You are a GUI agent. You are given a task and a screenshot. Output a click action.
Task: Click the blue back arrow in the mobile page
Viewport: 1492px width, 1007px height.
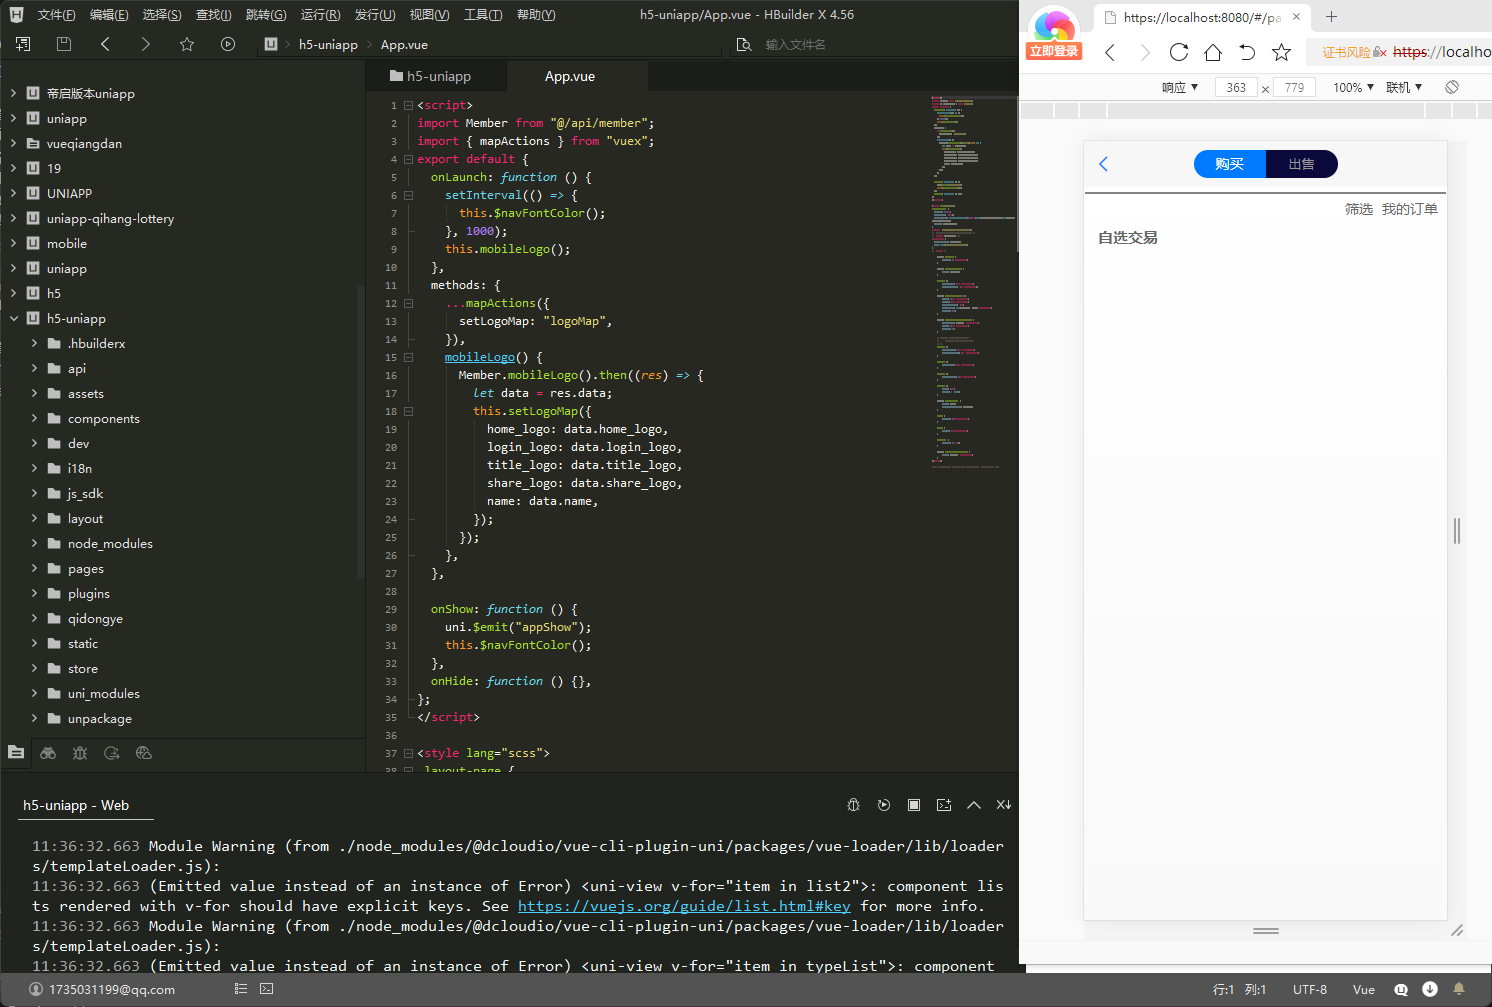coord(1104,164)
